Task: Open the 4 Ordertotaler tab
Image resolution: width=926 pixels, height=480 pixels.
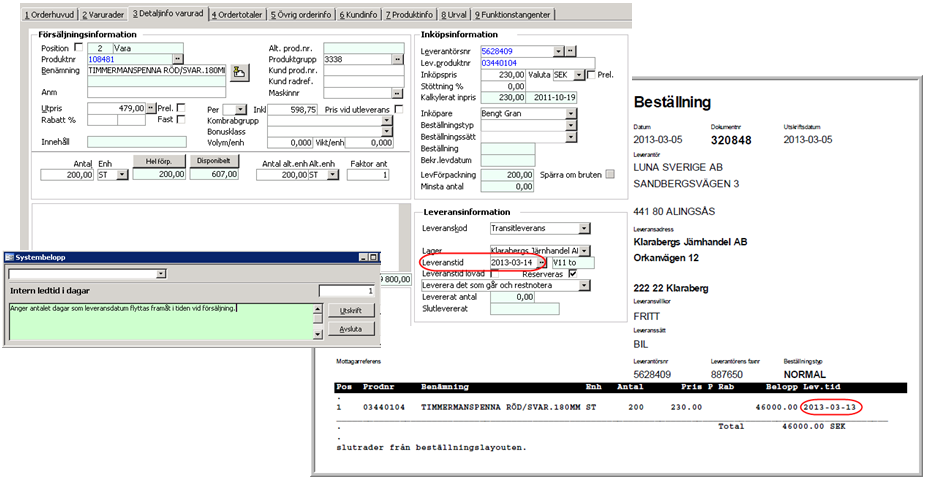Action: pos(237,14)
